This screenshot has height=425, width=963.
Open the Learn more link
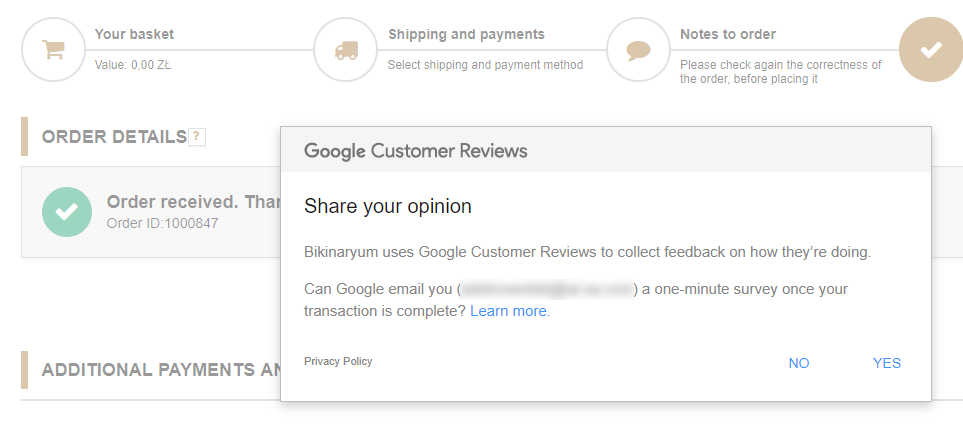pos(509,311)
